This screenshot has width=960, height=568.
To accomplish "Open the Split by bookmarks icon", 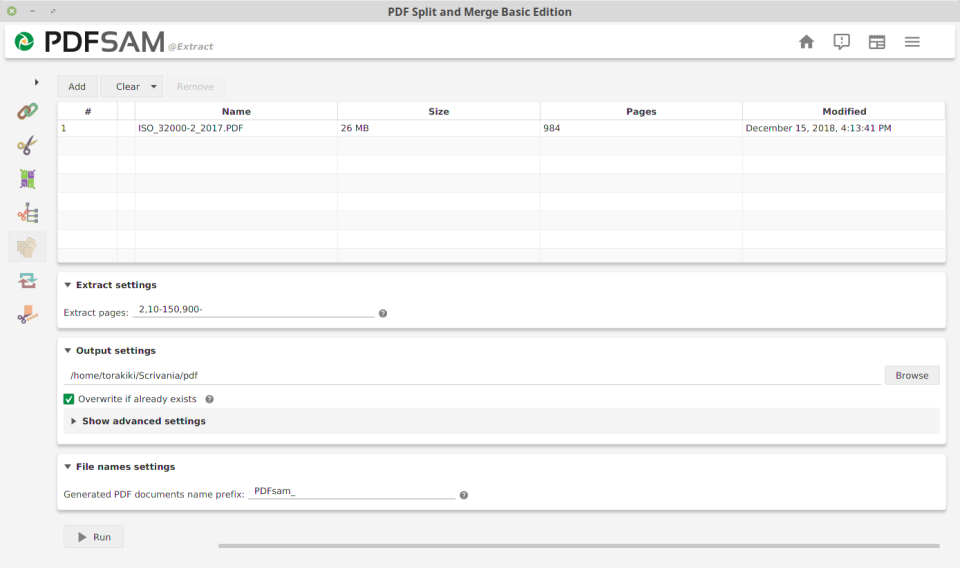I will pyautogui.click(x=28, y=214).
